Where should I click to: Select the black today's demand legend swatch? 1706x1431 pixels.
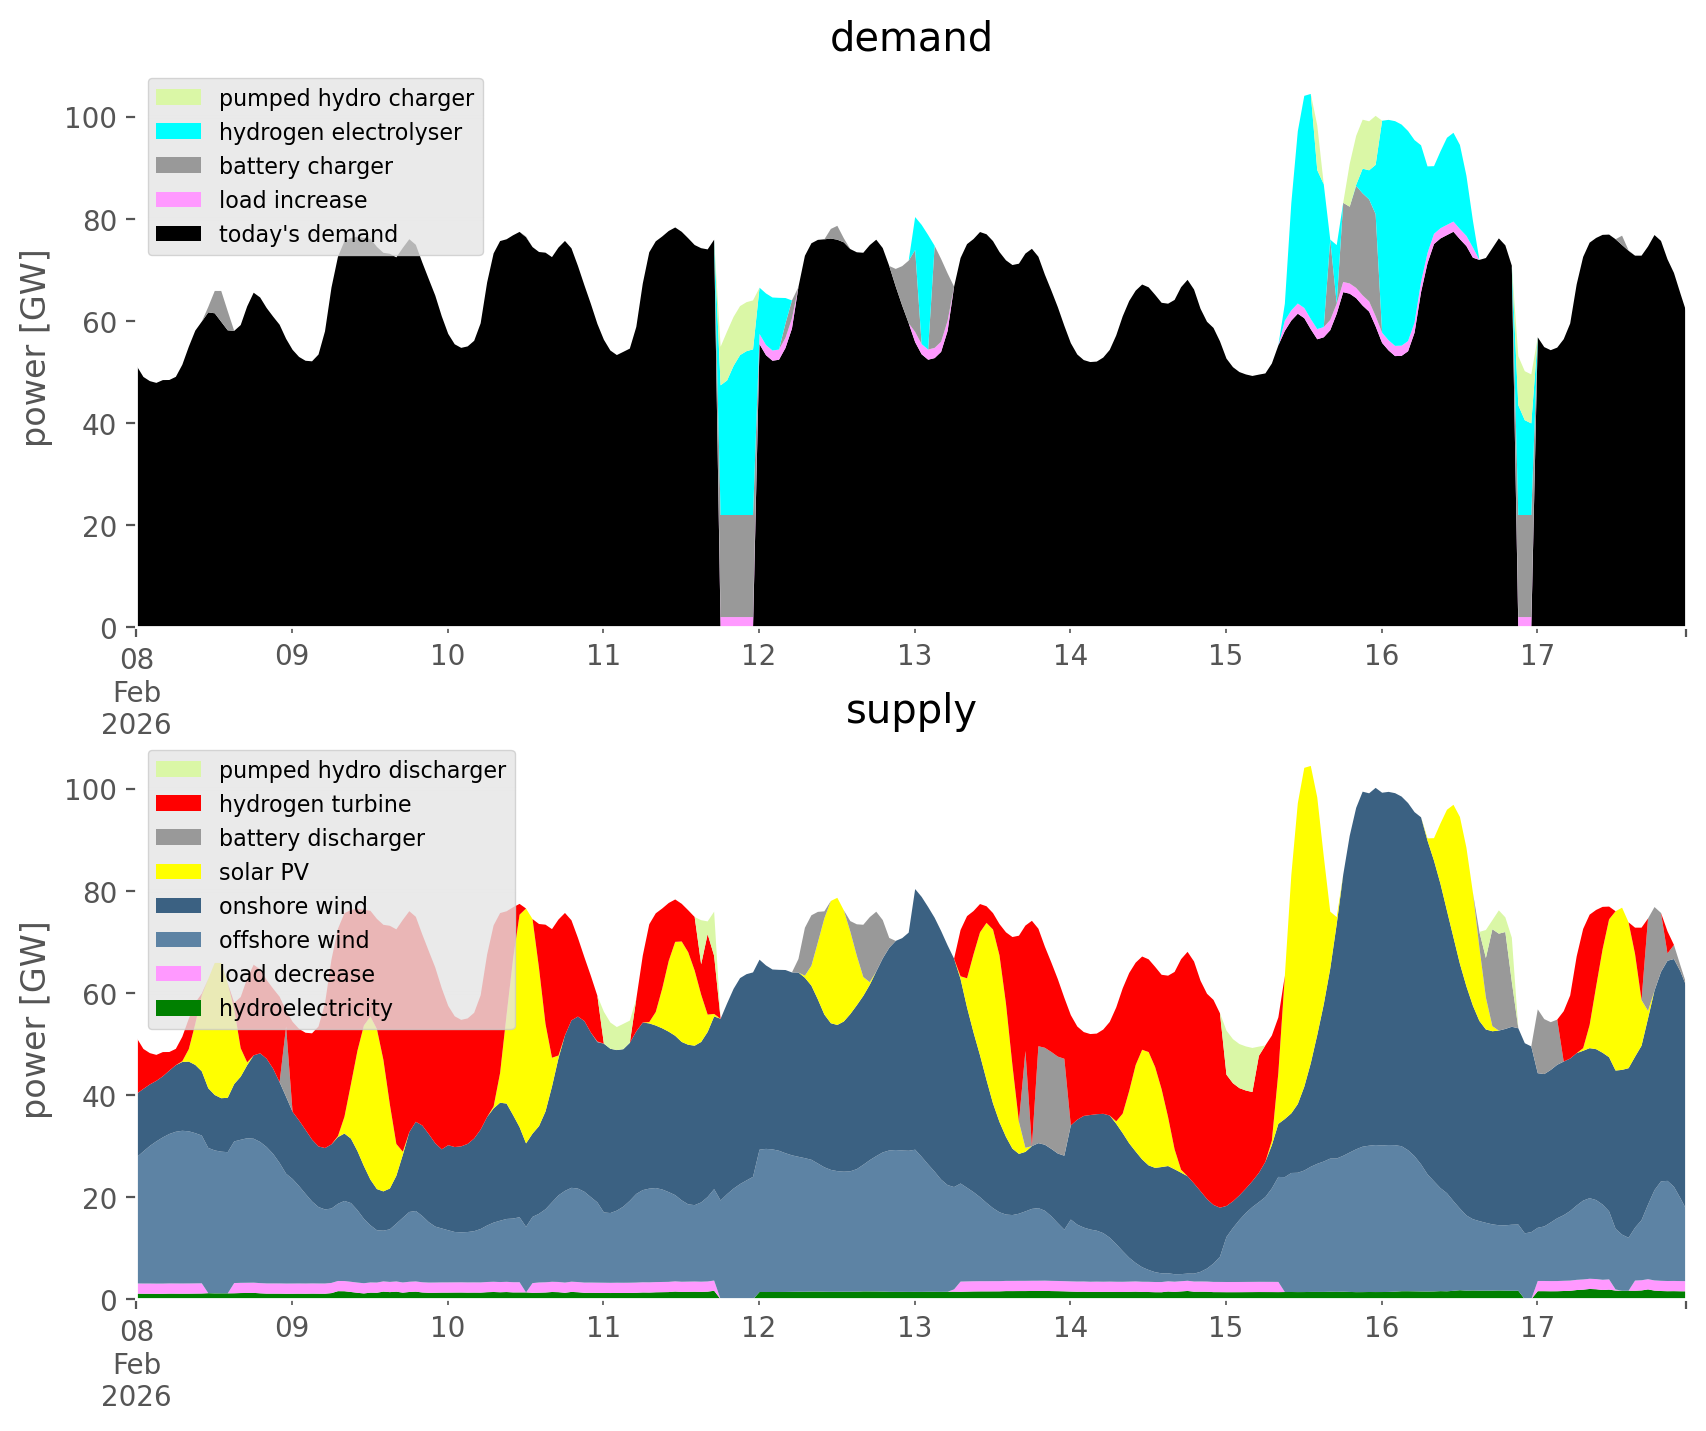[x=180, y=234]
